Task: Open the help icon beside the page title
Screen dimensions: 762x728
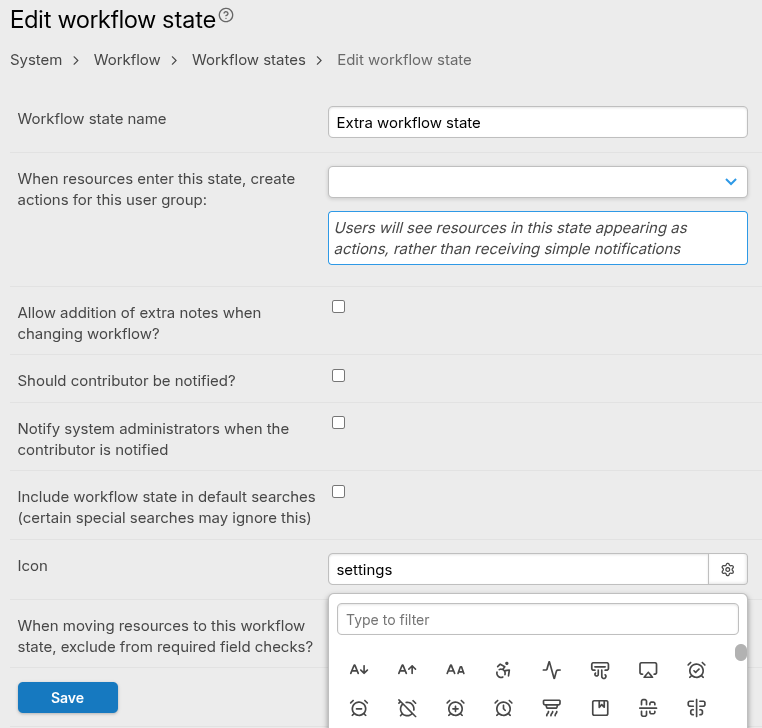Action: pyautogui.click(x=226, y=16)
